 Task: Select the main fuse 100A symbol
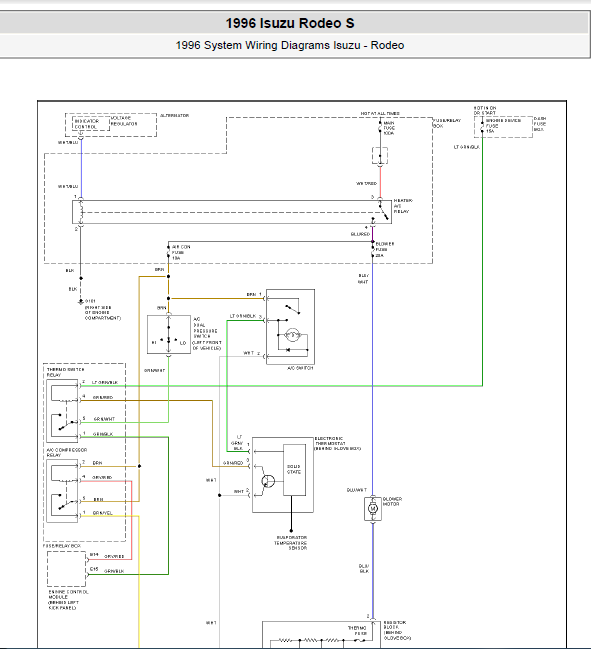[380, 127]
